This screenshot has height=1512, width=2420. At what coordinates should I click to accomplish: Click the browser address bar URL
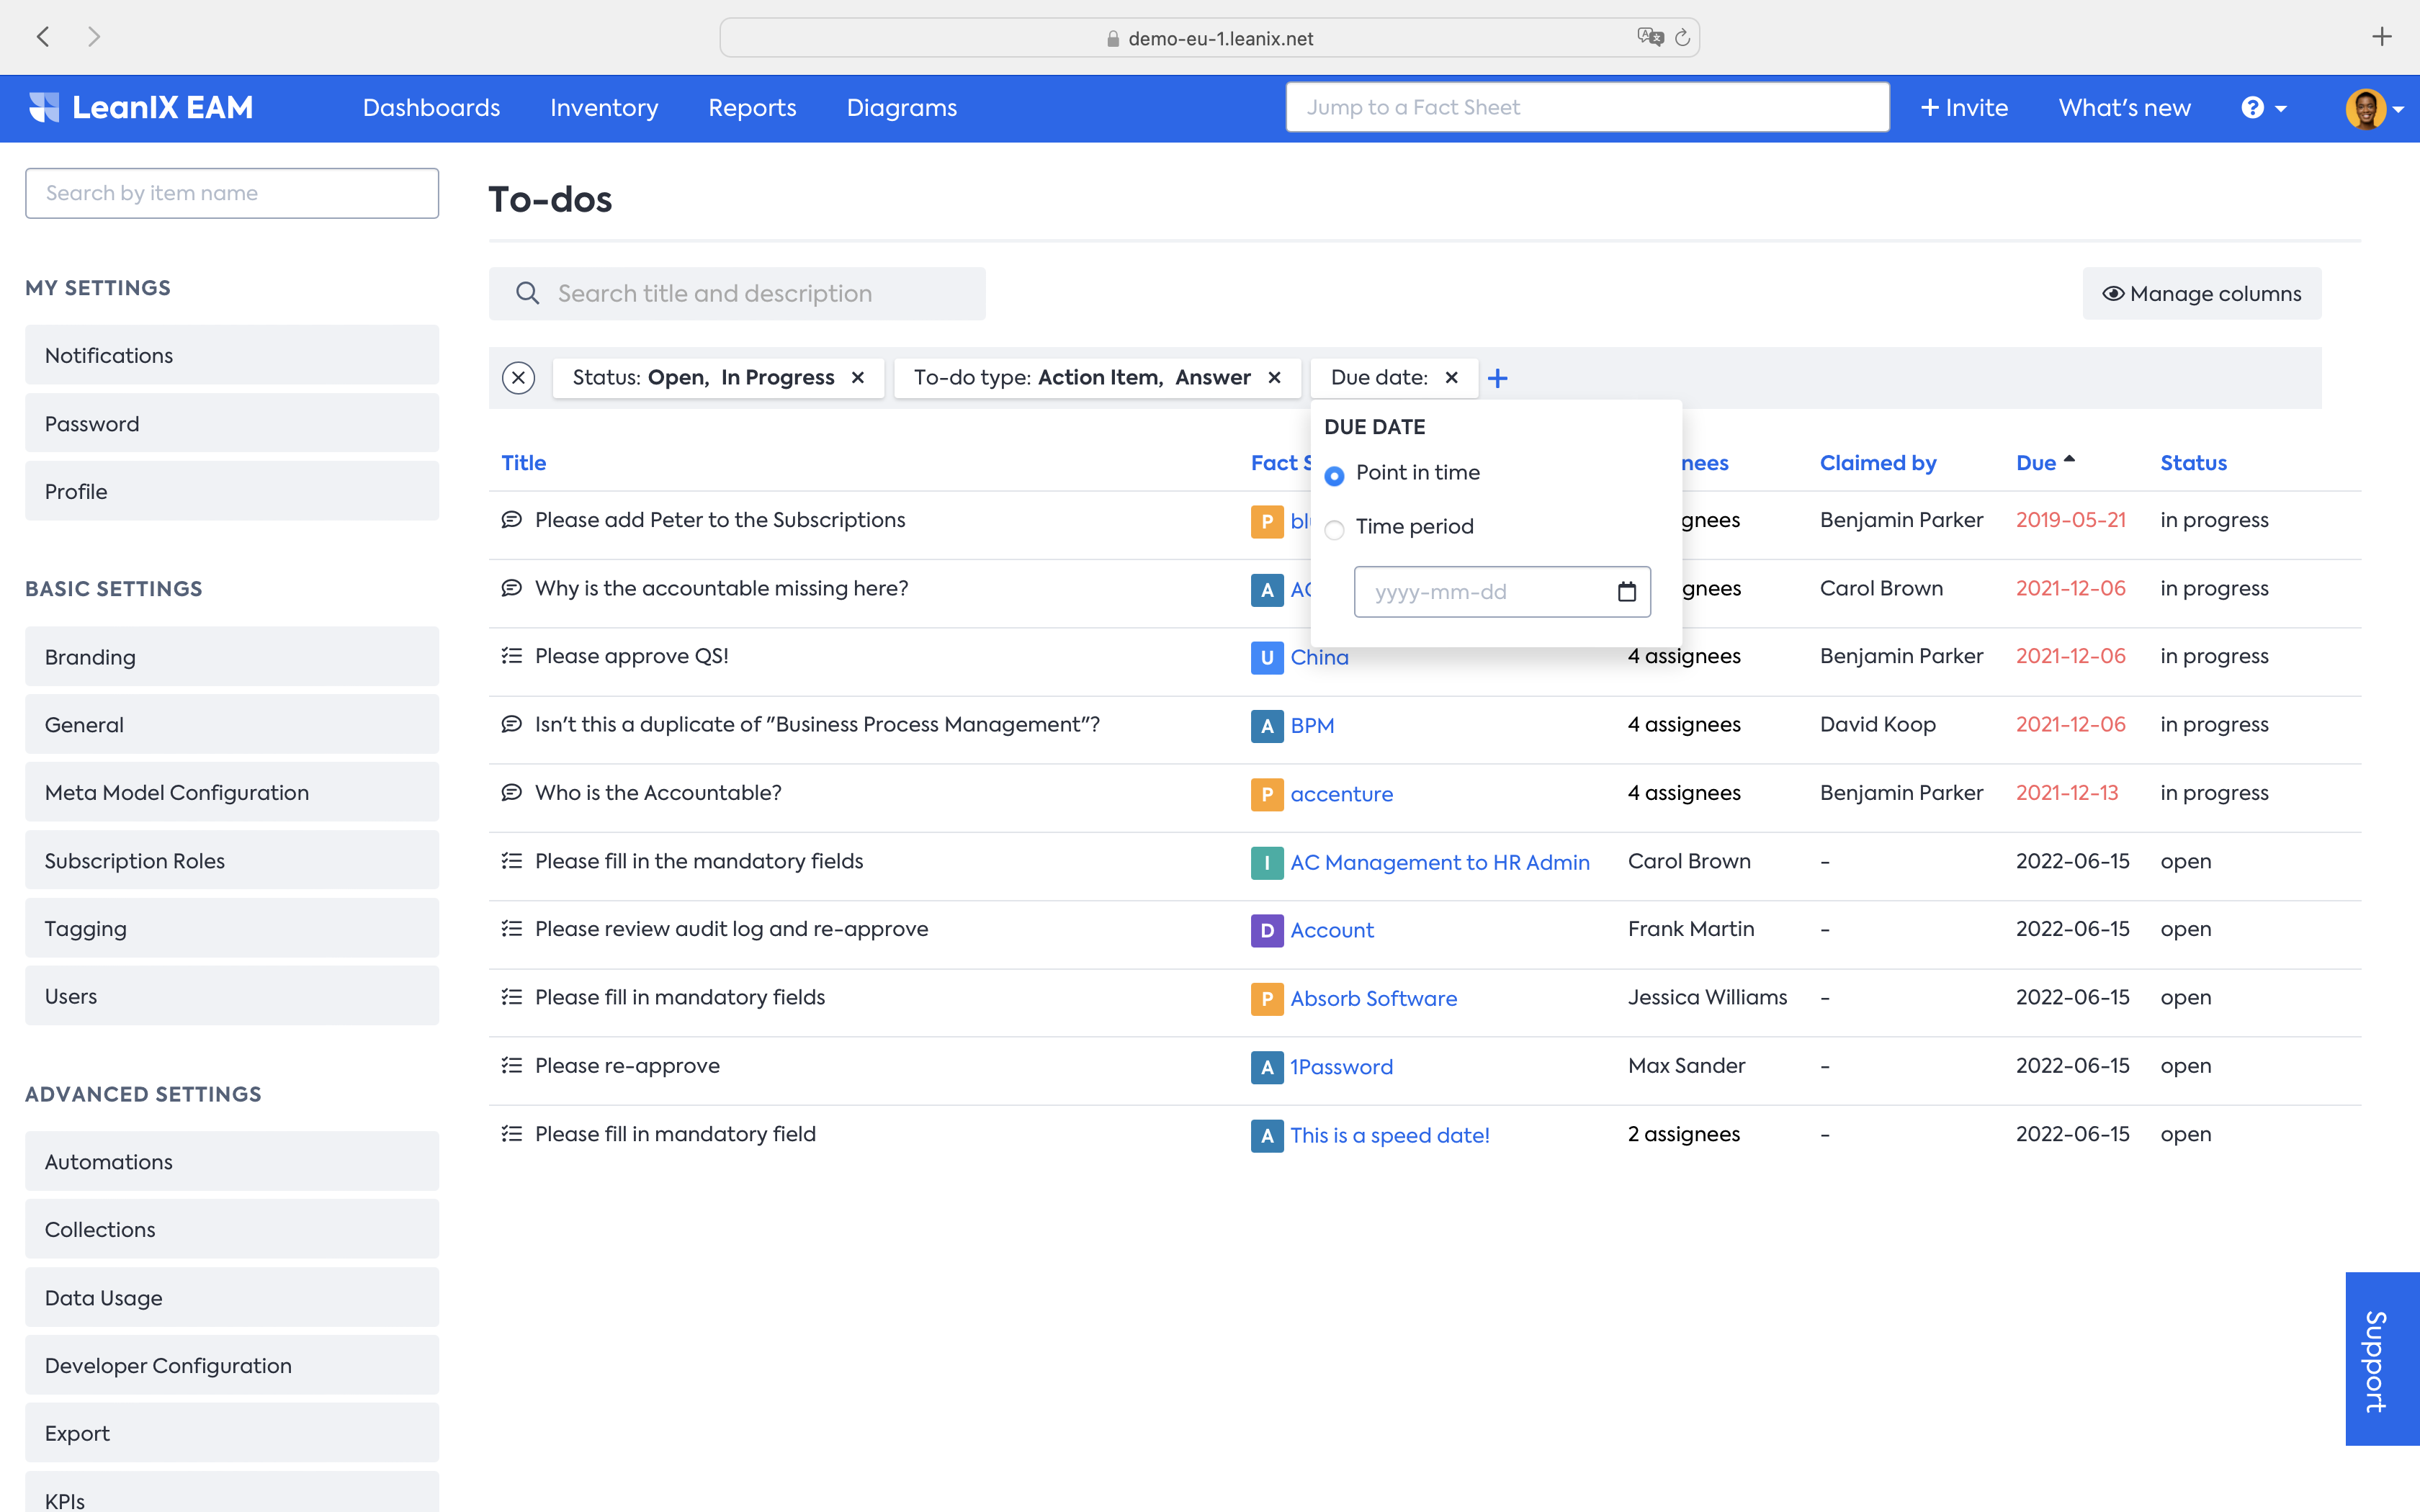tap(1220, 38)
